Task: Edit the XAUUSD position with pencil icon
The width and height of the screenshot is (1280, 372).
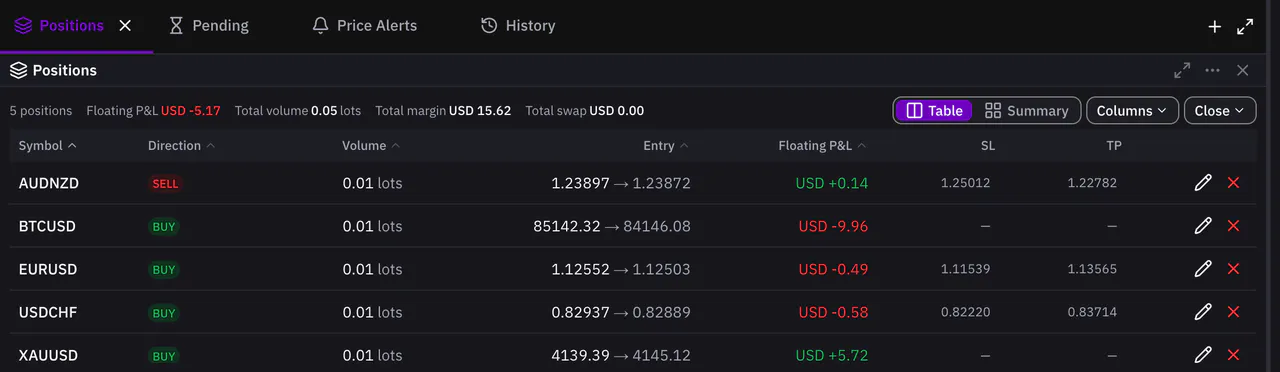Action: pyautogui.click(x=1203, y=355)
